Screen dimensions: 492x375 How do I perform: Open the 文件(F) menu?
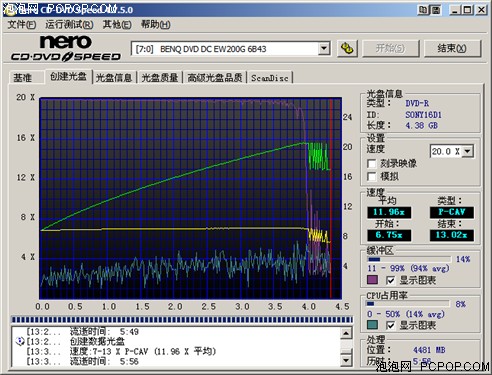click(x=22, y=24)
